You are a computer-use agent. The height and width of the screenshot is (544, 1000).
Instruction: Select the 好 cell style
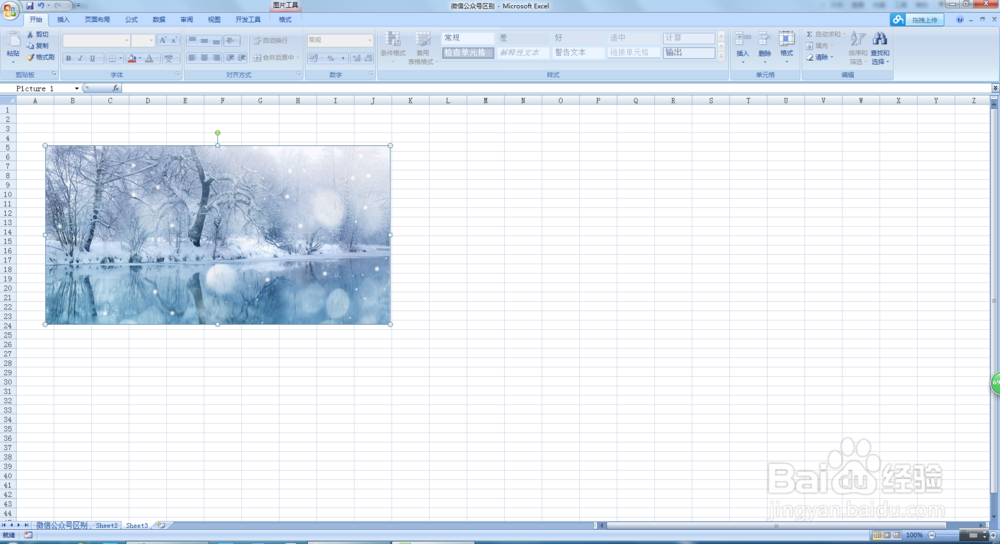click(577, 38)
